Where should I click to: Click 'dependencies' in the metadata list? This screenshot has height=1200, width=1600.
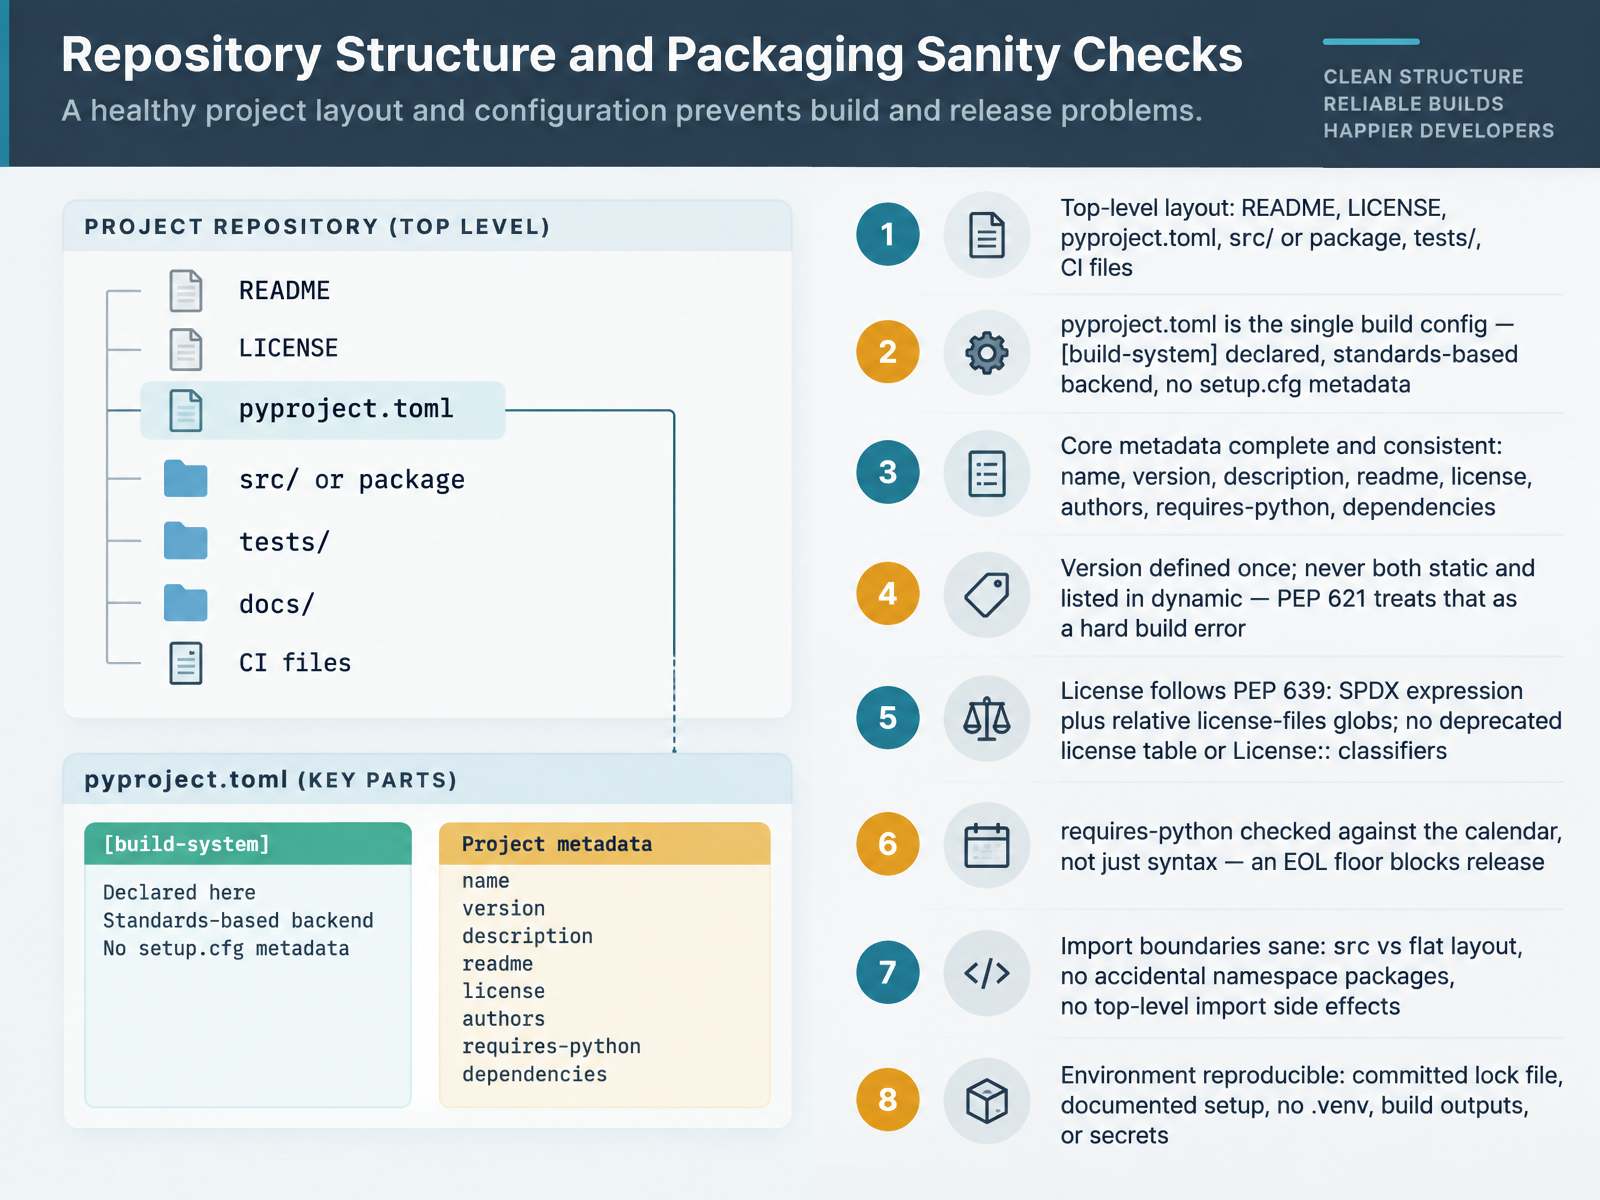pos(534,1075)
